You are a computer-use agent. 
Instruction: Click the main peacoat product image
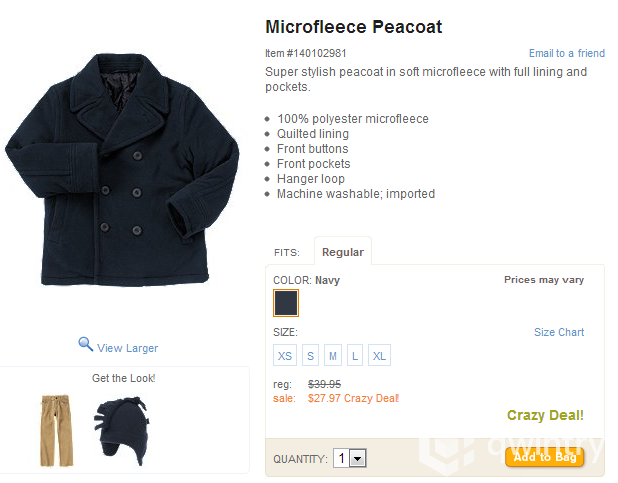122,170
